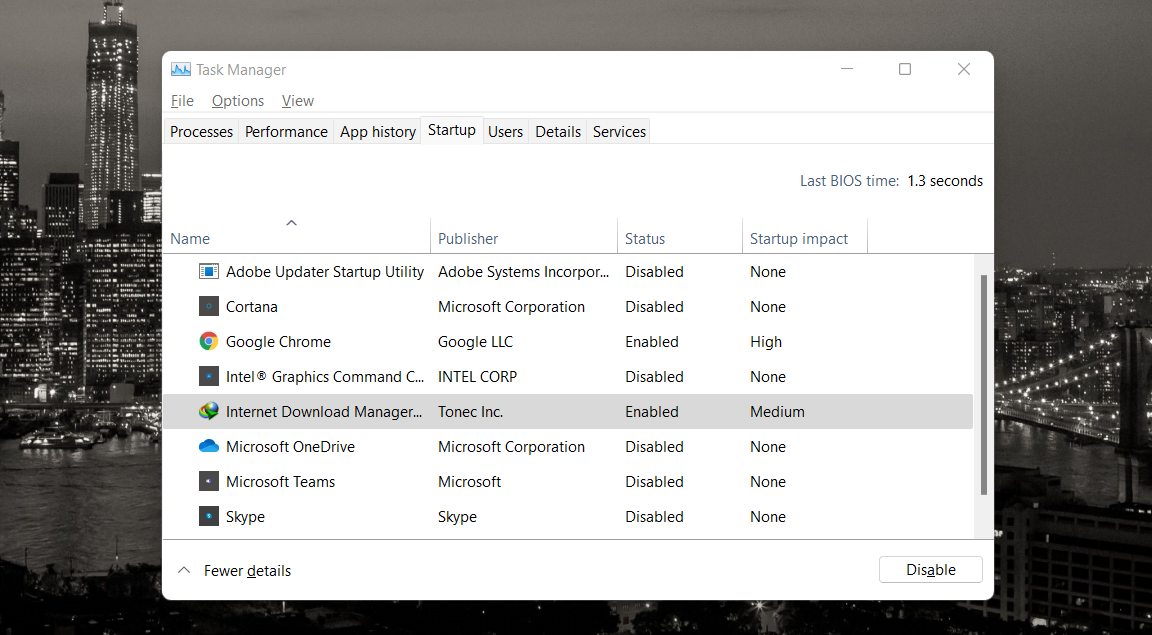This screenshot has height=635, width=1152.
Task: Click the Task Manager title bar icon
Action: [181, 70]
